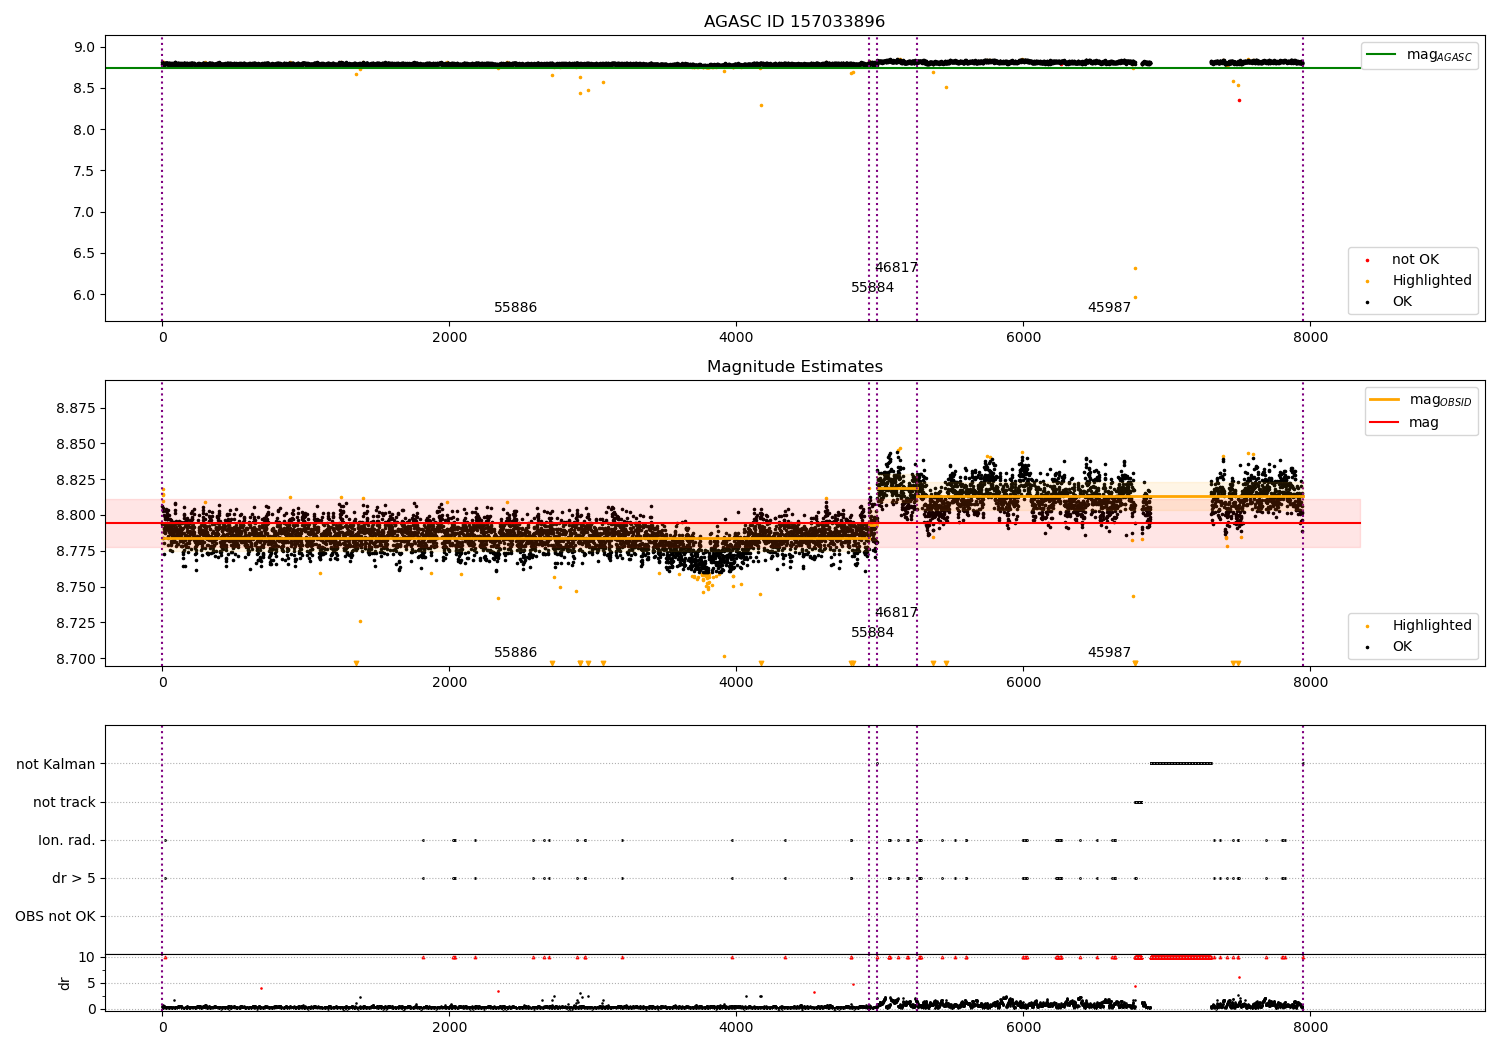
Task: Click the "Ion. rad." row label
Action: [67, 841]
